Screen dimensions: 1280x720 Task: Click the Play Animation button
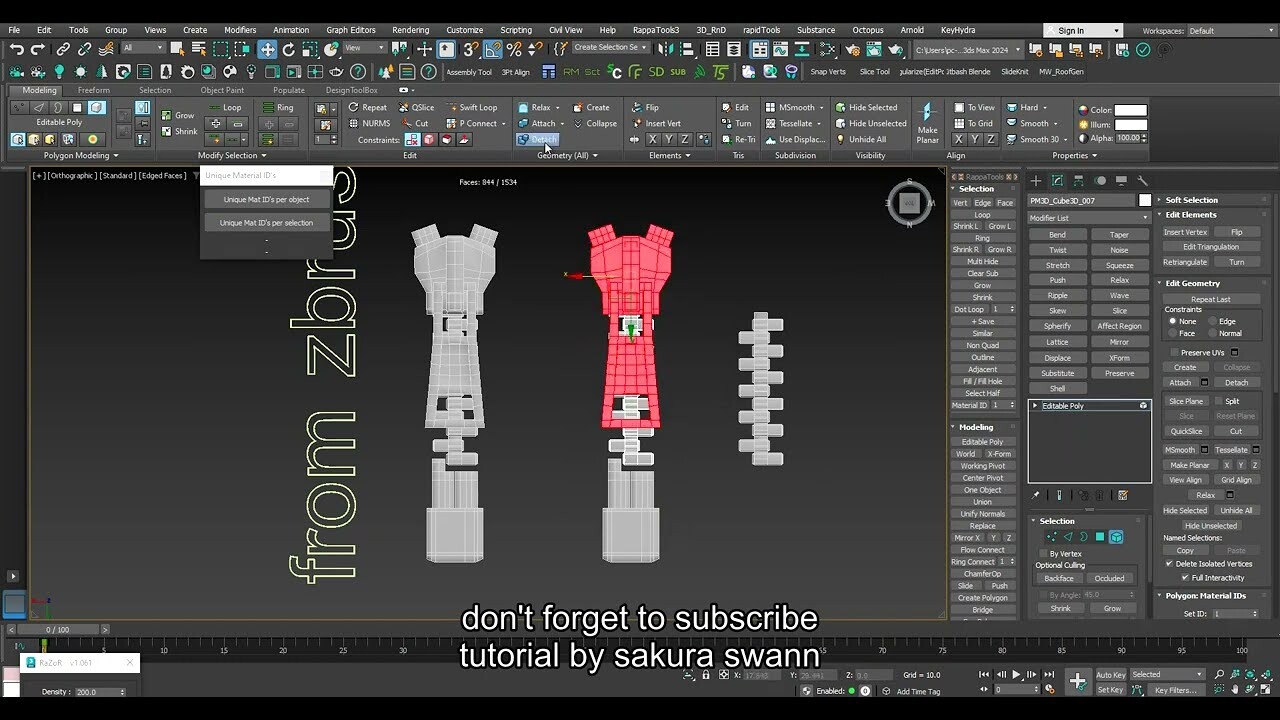click(x=1017, y=674)
